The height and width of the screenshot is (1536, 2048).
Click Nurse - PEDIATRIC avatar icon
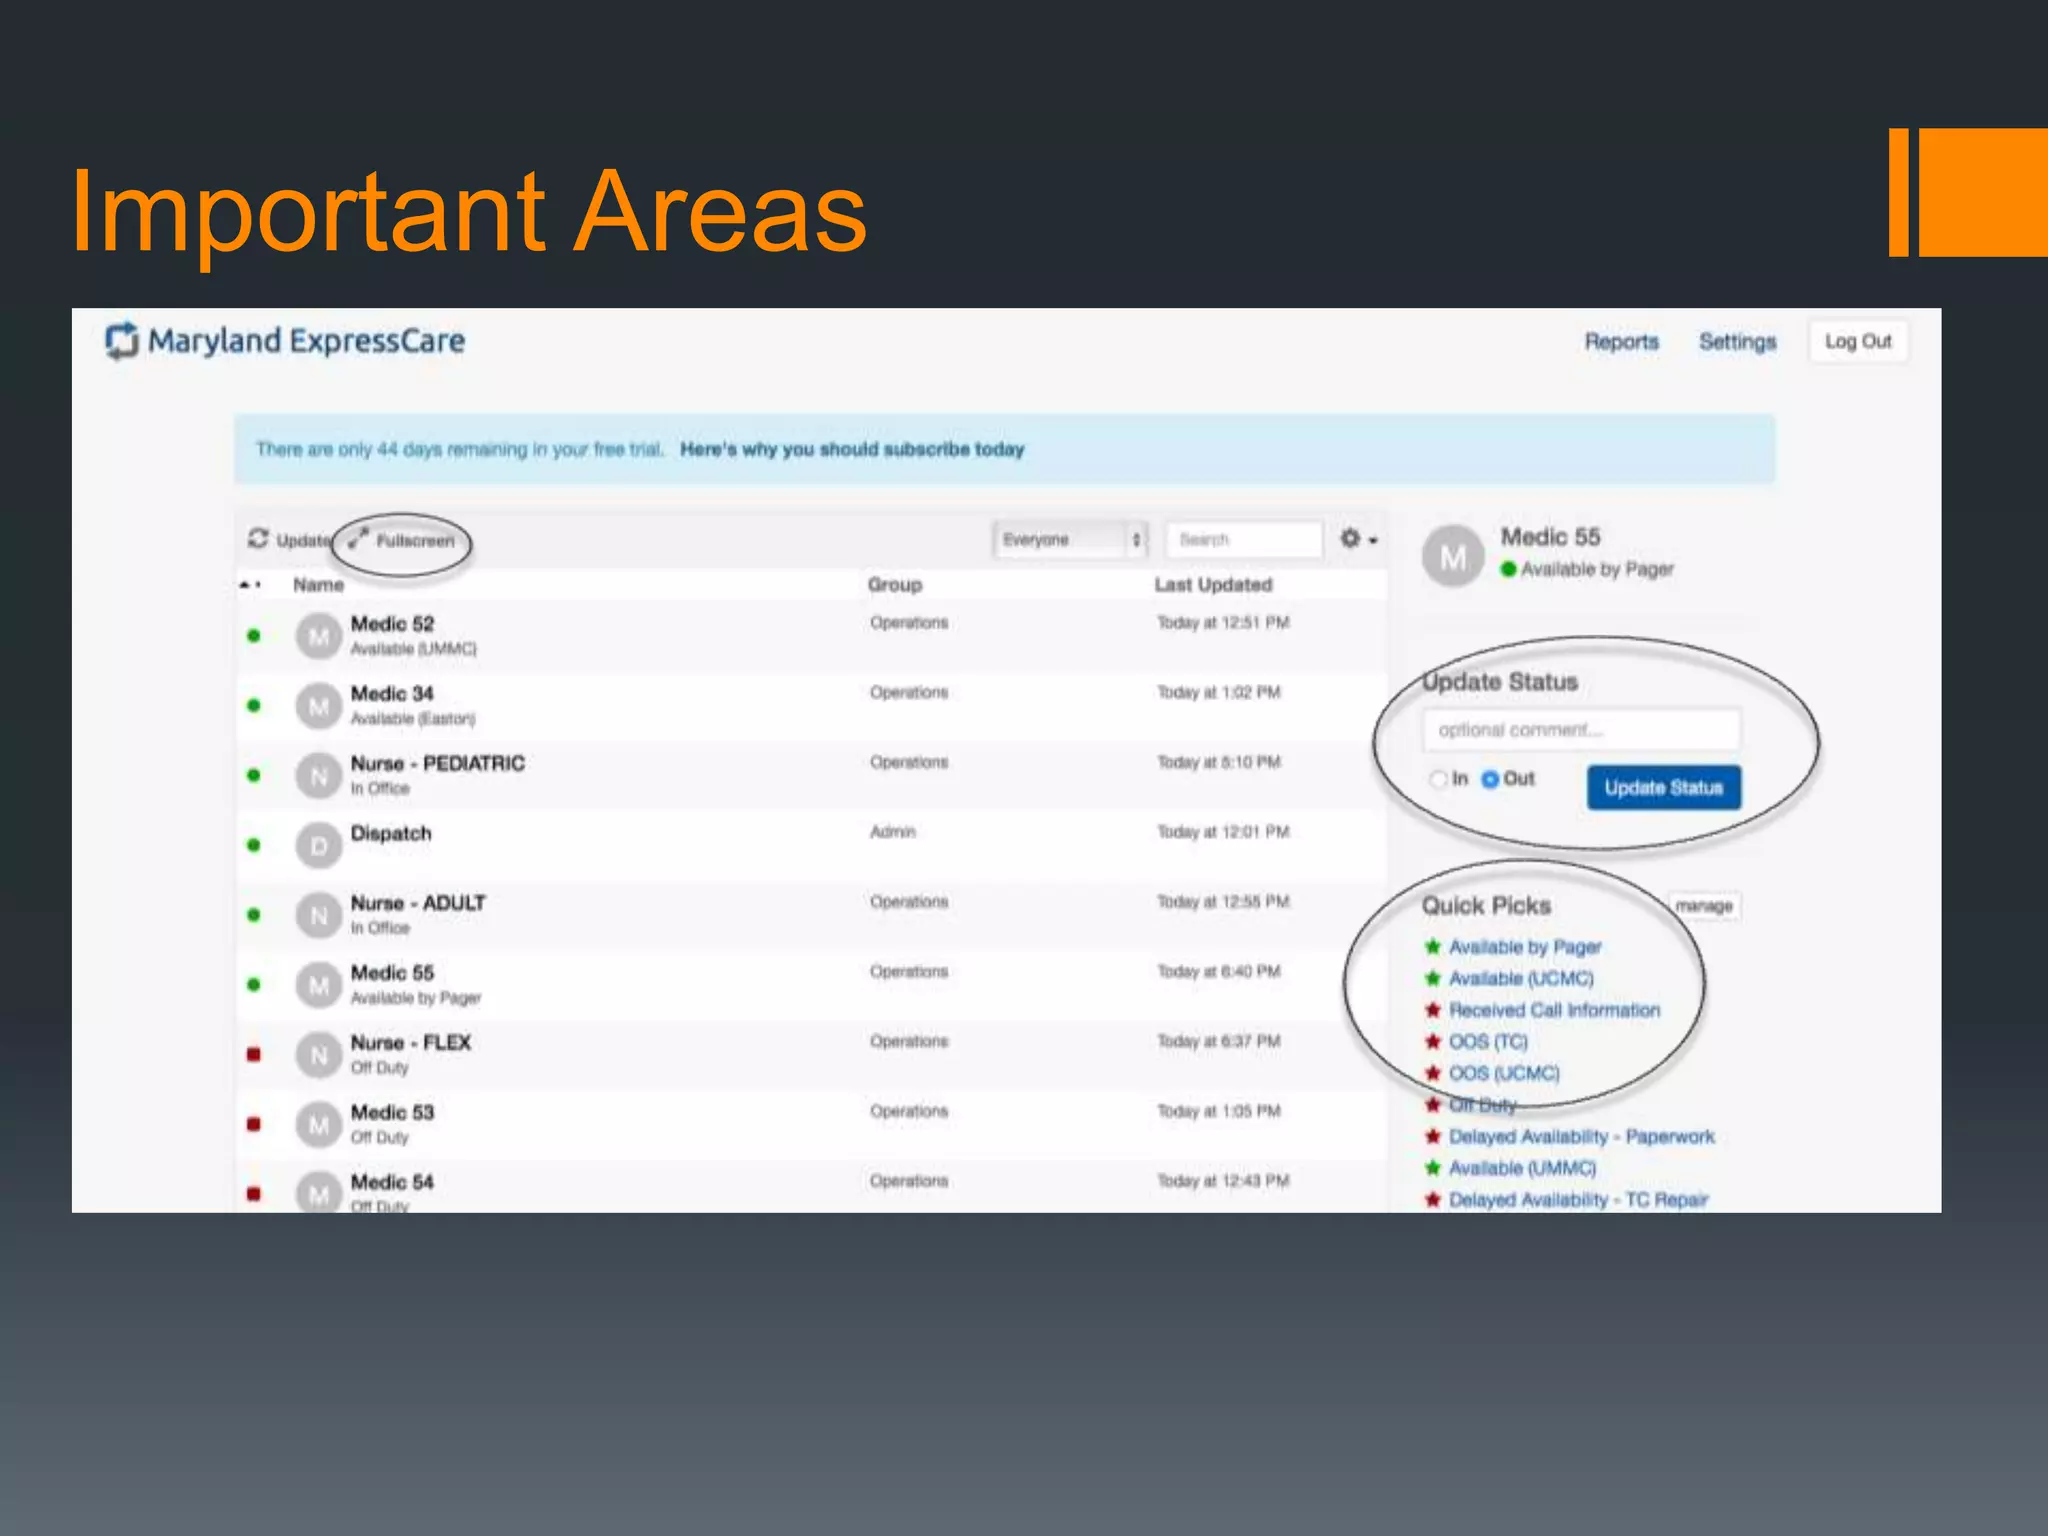point(319,776)
